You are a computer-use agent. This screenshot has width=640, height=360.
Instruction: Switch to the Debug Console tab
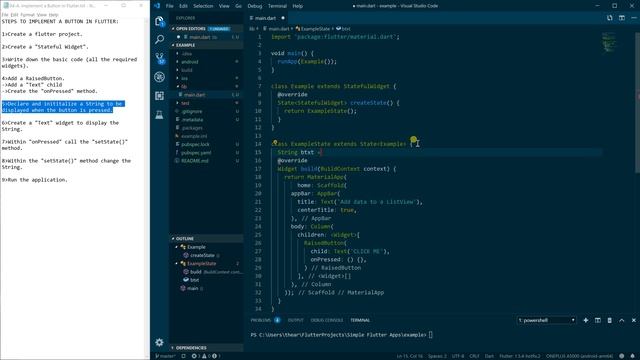pos(327,320)
